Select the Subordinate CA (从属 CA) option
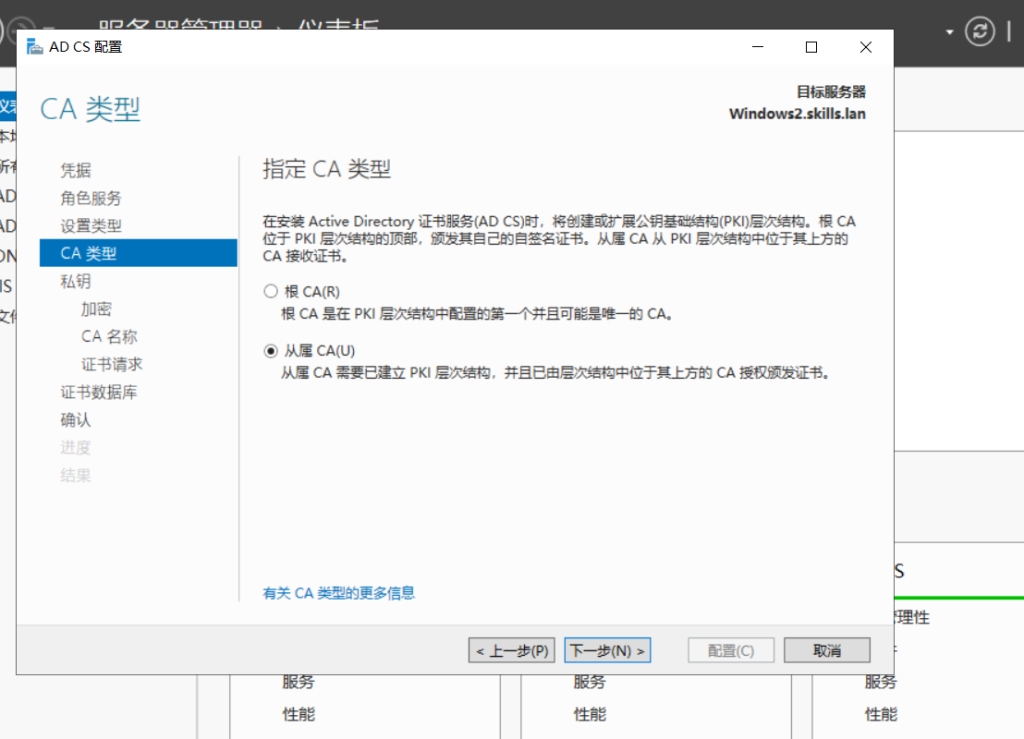 click(270, 351)
